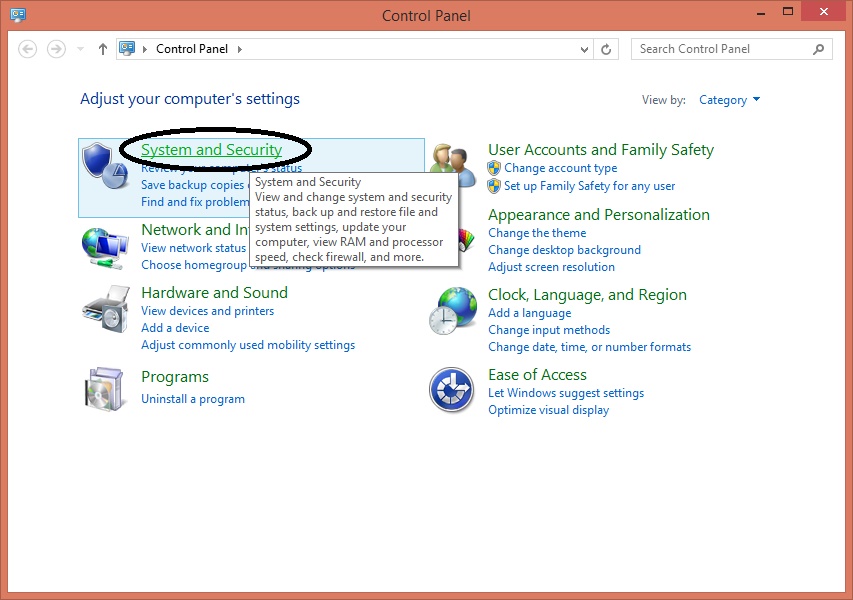Open the Network and Internet globe icon
The image size is (853, 600).
pyautogui.click(x=105, y=248)
